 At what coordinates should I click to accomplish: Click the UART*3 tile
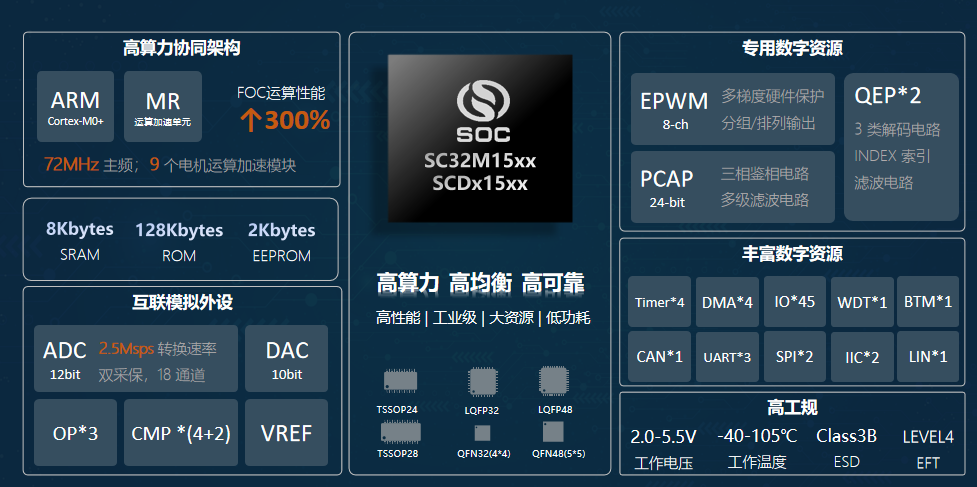[x=727, y=357]
